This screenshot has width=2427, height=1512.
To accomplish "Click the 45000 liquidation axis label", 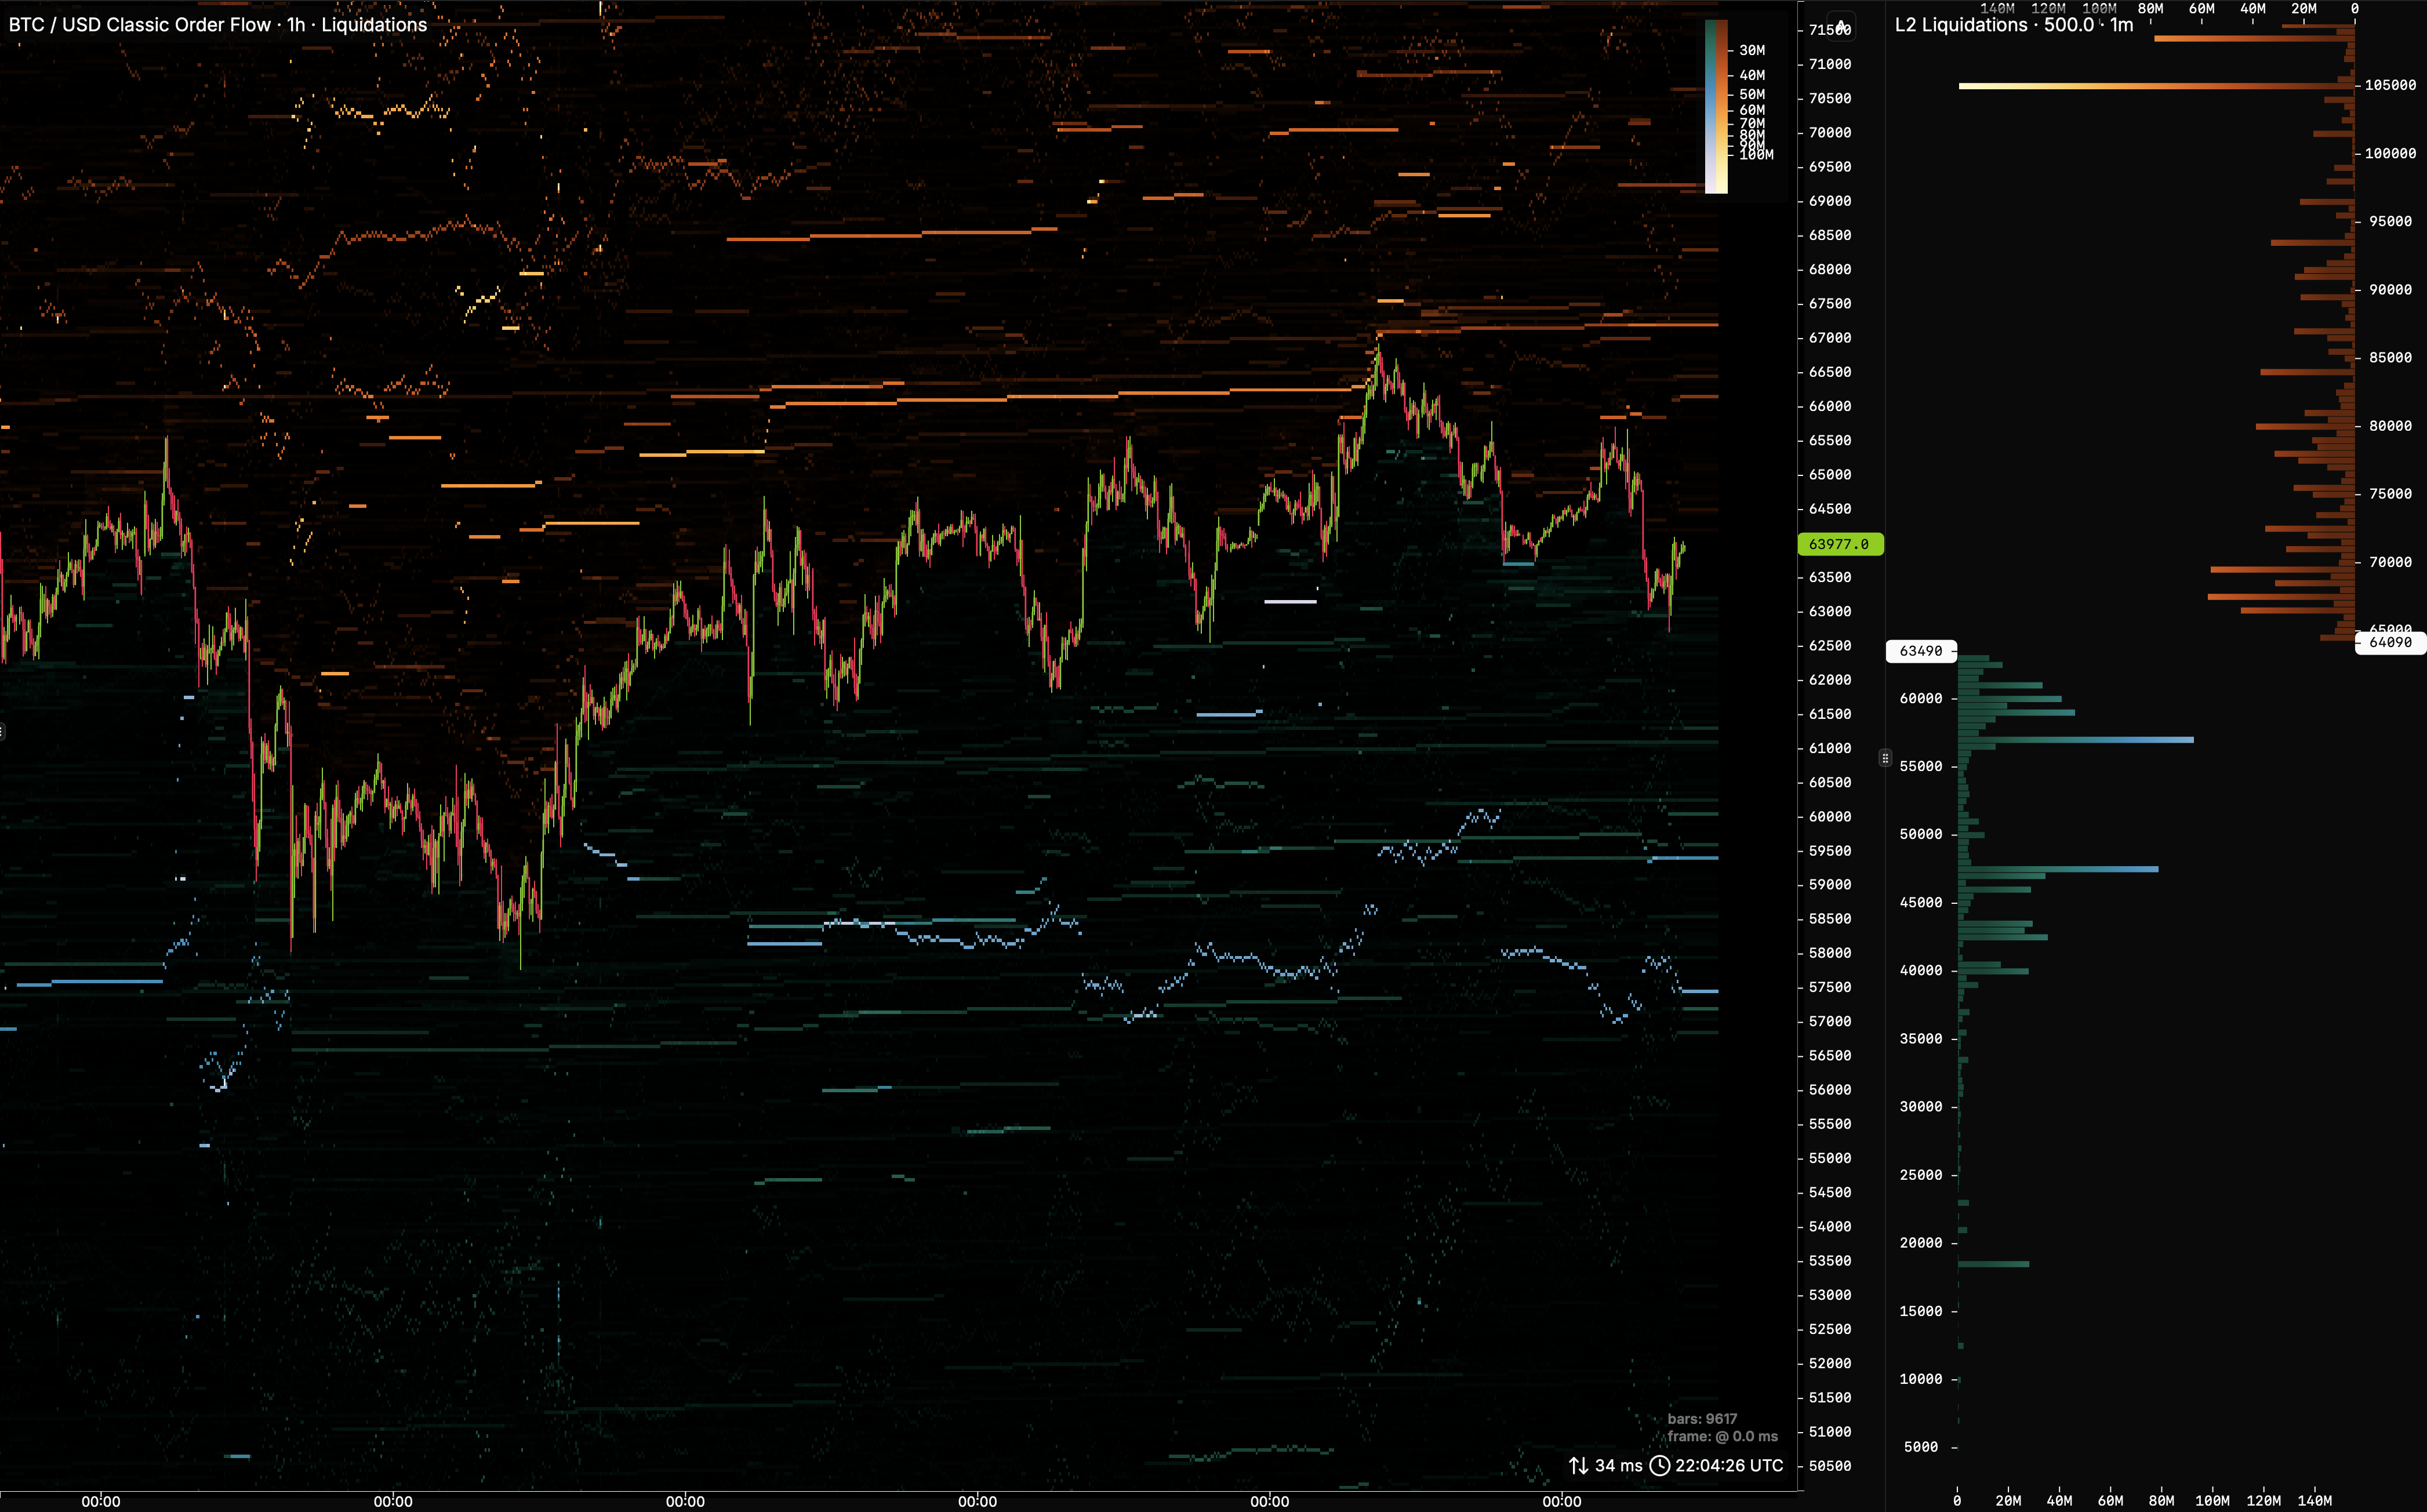I will (1921, 903).
